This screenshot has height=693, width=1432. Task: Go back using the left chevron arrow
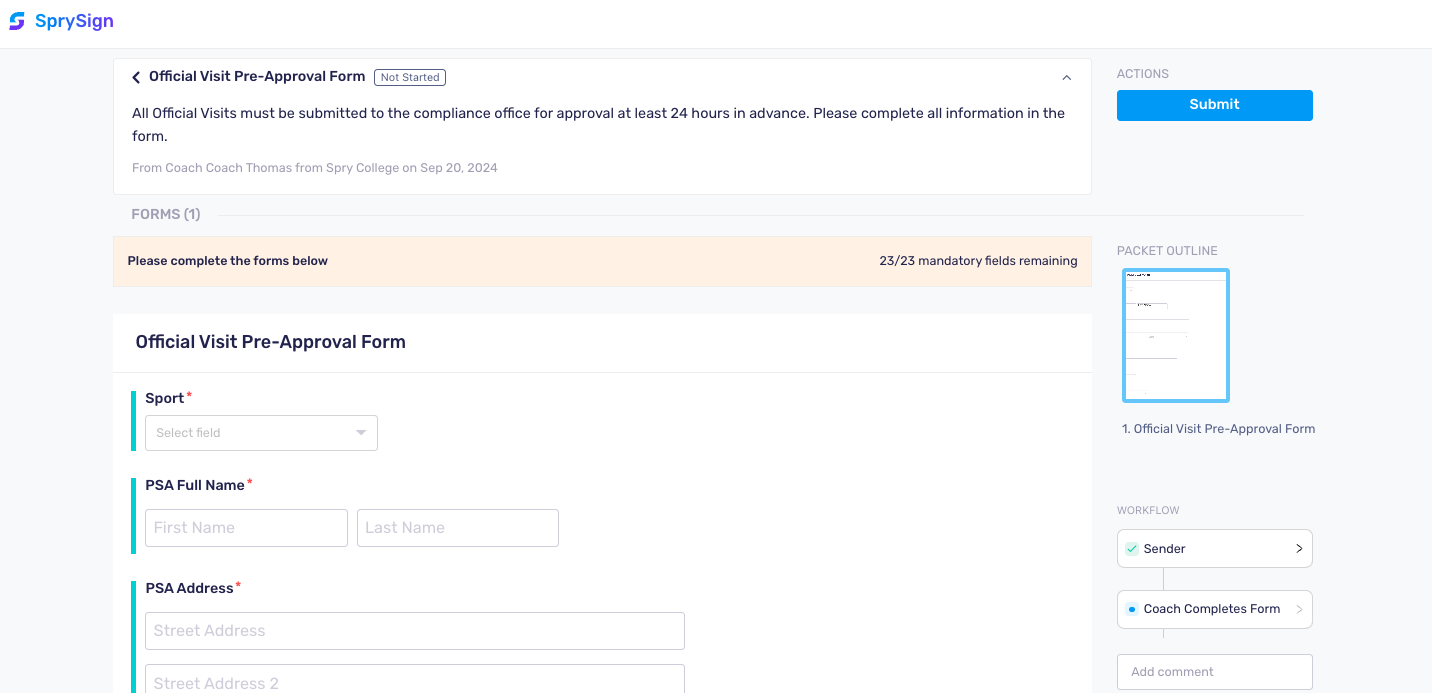click(x=136, y=77)
